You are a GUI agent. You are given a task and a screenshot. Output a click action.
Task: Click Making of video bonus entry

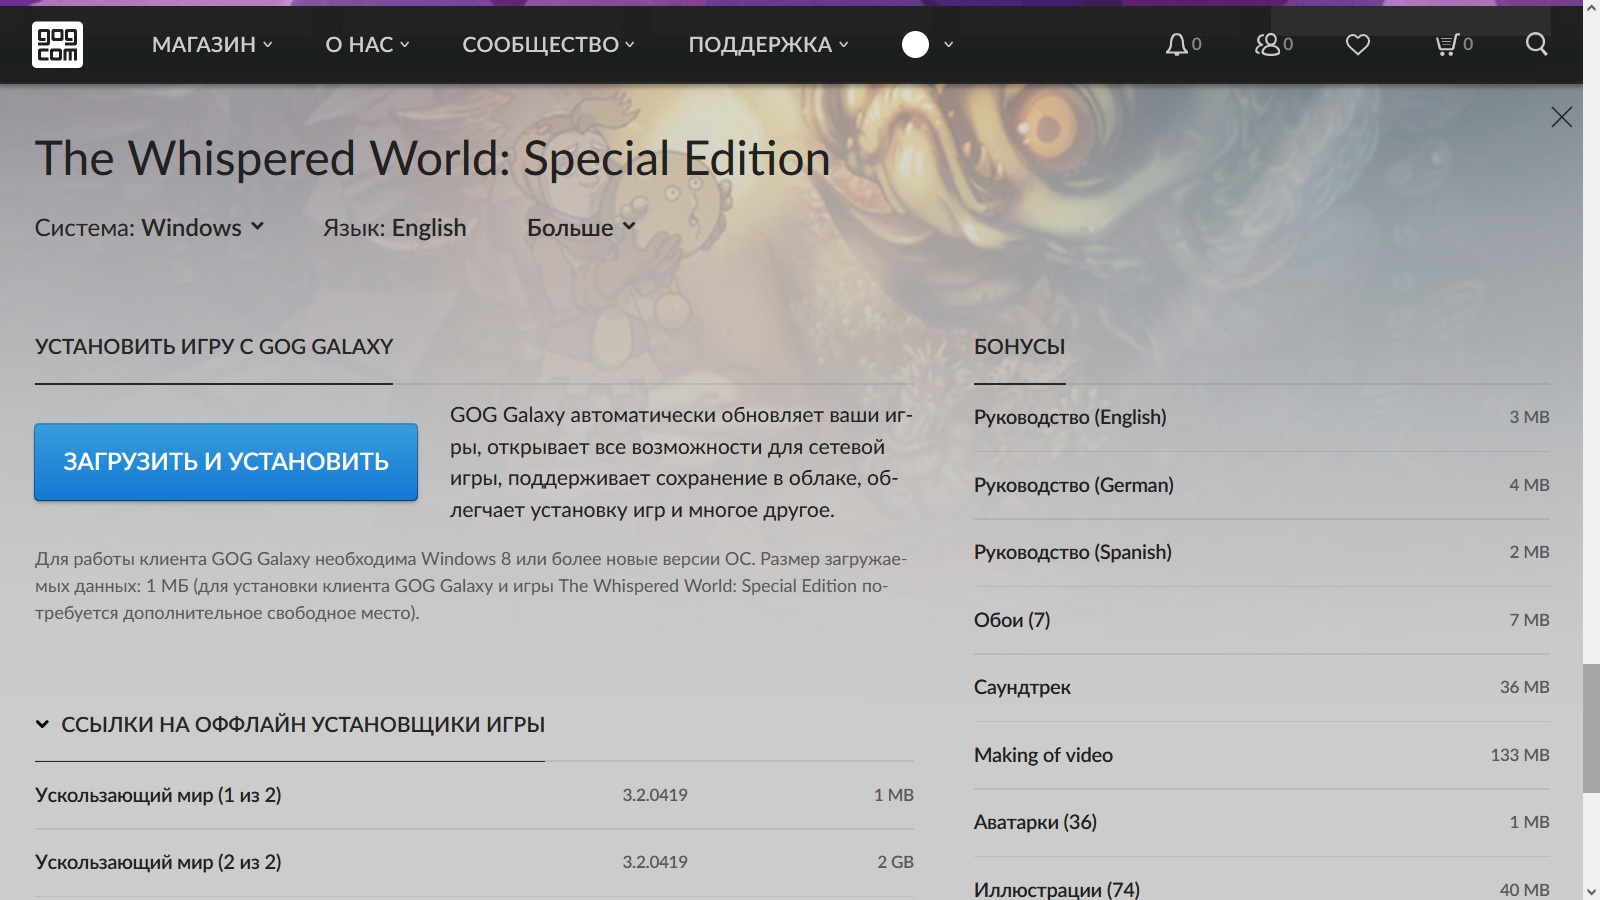(x=1043, y=755)
